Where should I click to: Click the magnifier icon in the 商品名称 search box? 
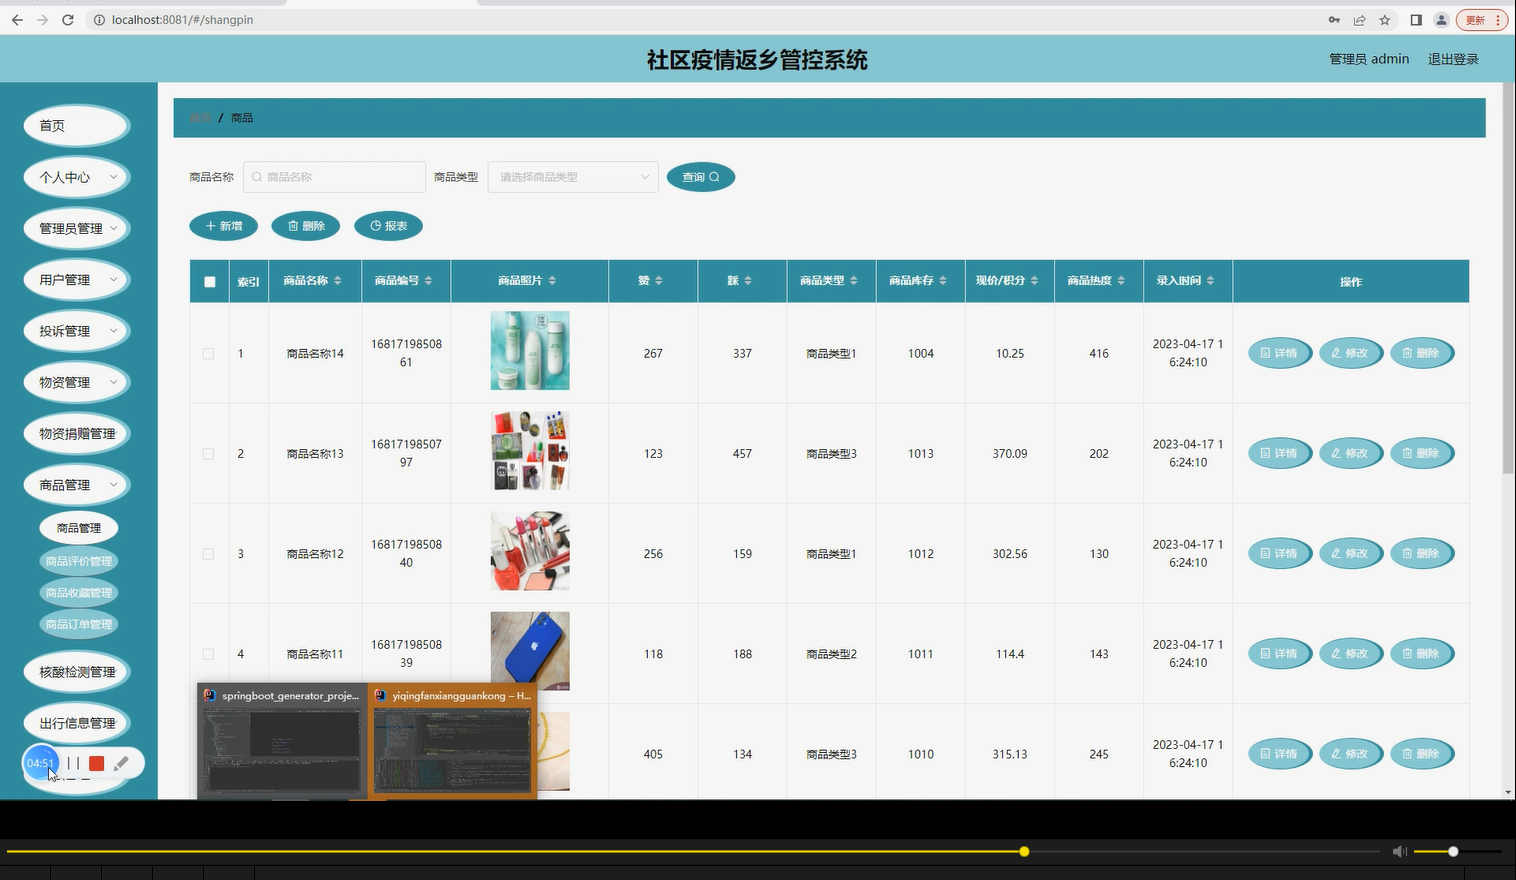pyautogui.click(x=256, y=176)
